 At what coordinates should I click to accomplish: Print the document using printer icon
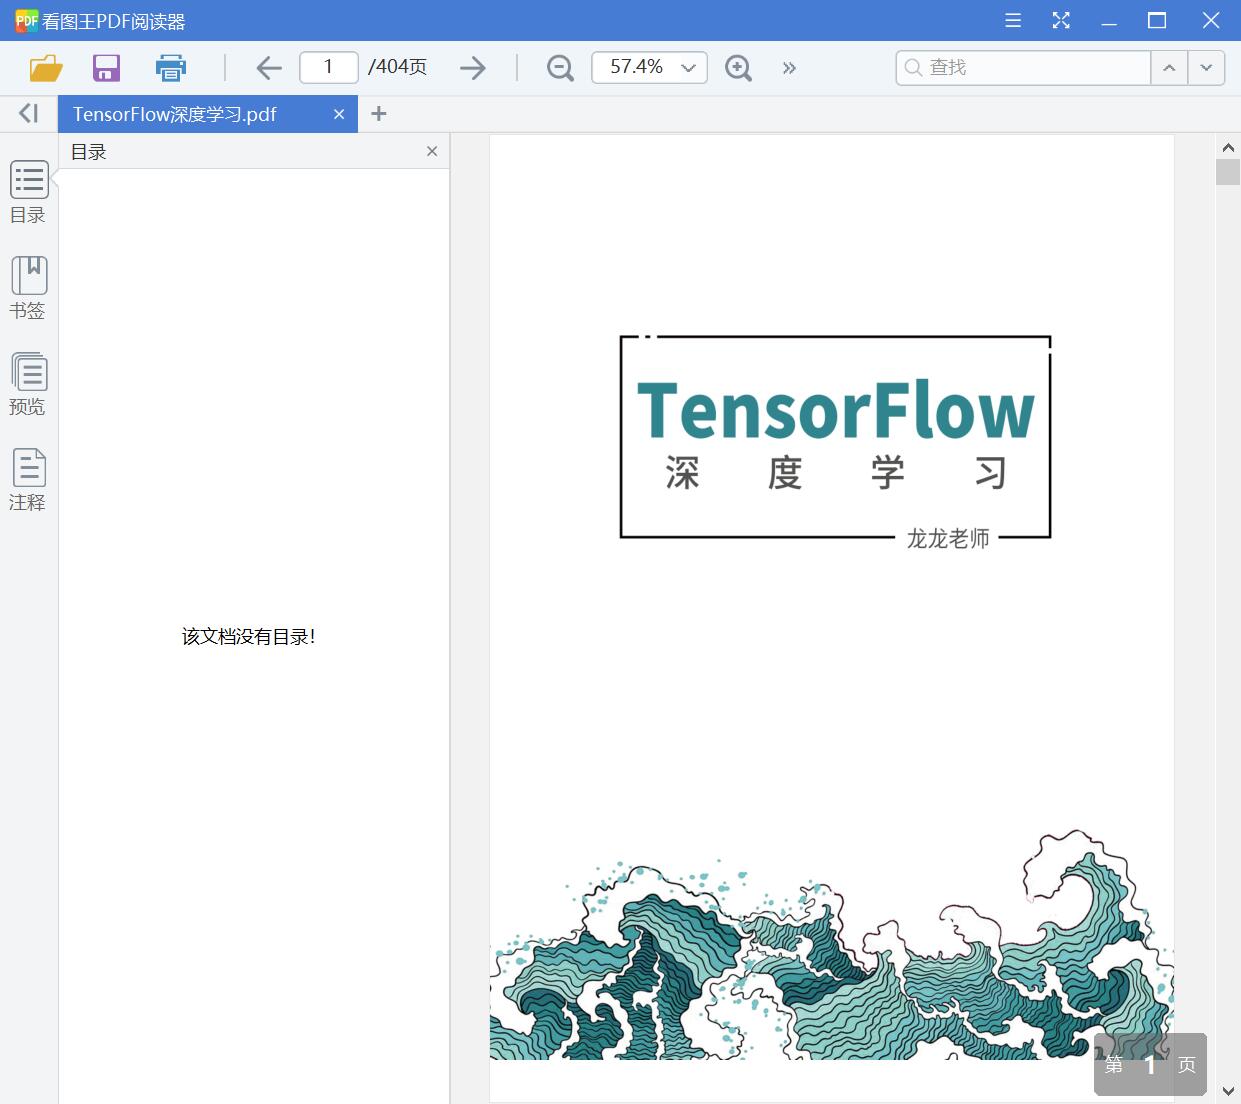[171, 68]
